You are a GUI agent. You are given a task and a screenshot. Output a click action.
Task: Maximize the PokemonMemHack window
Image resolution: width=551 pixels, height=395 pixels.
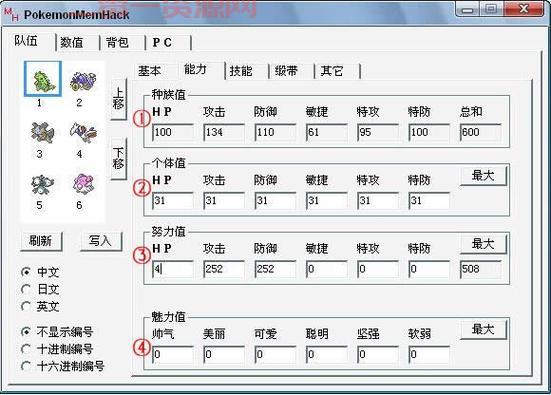(x=491, y=9)
